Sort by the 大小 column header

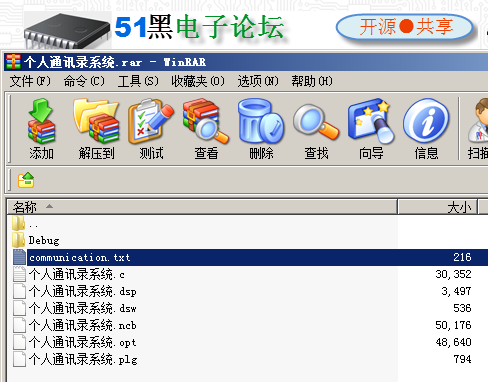click(438, 207)
